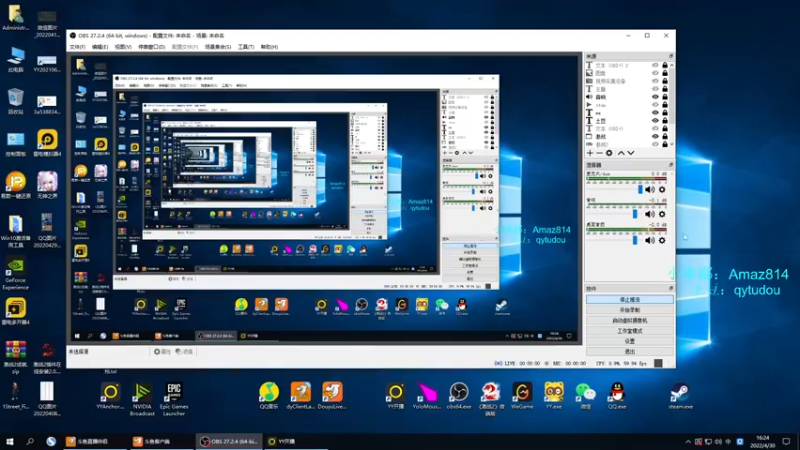800x450 pixels.
Task: Open the 编辑(E) menu
Action: coord(100,47)
